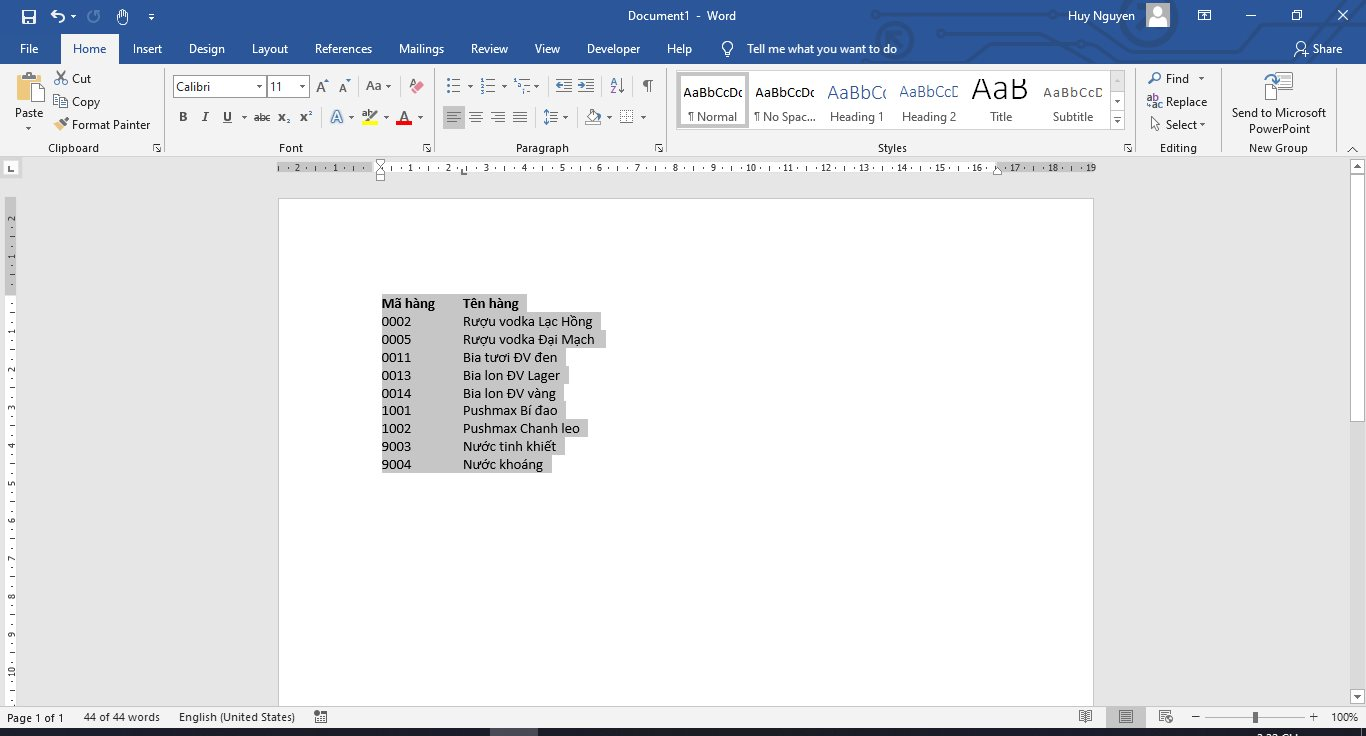The width and height of the screenshot is (1366, 736).
Task: Expand the Change Case menu
Action: click(379, 87)
